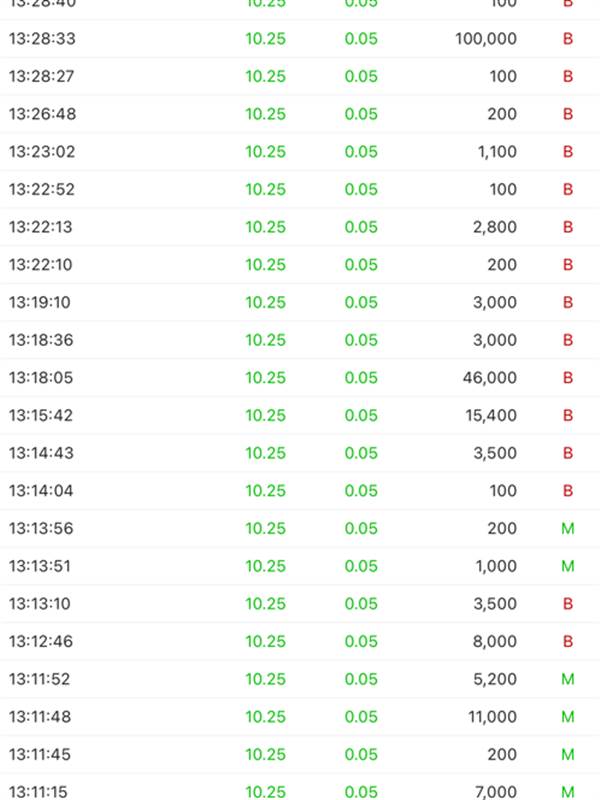Click the 0.05 change at 13:14:43
Viewport: 600px width, 800px height.
tap(361, 453)
